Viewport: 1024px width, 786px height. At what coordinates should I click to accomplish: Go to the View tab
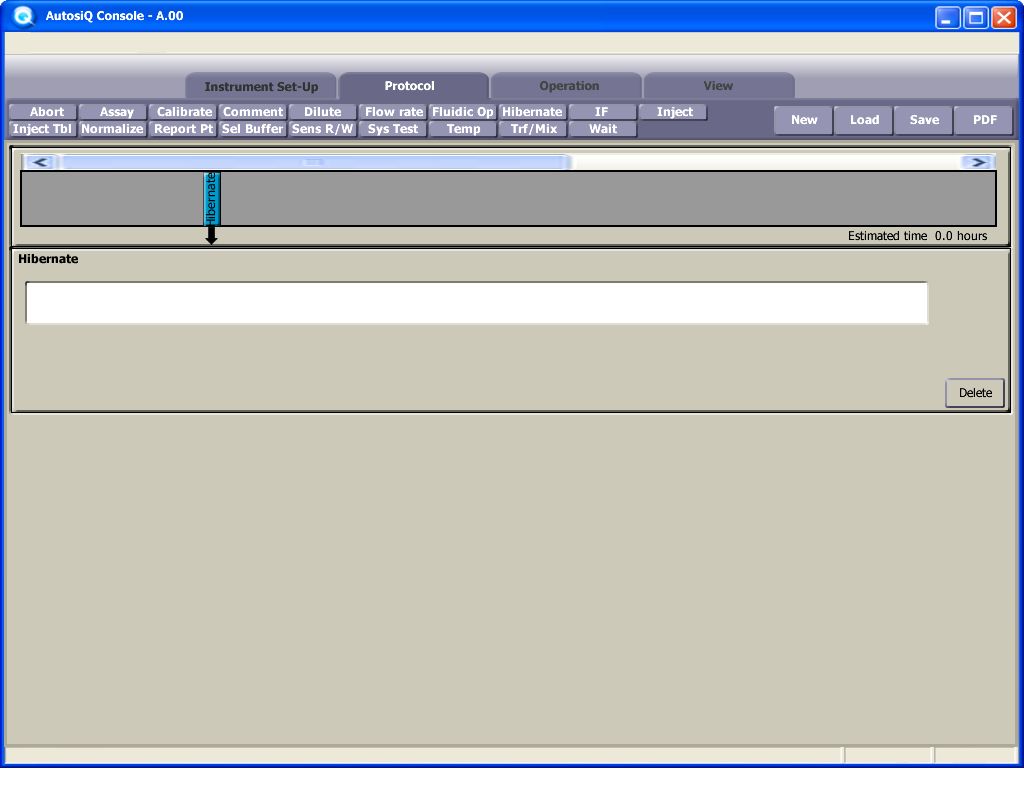719,86
